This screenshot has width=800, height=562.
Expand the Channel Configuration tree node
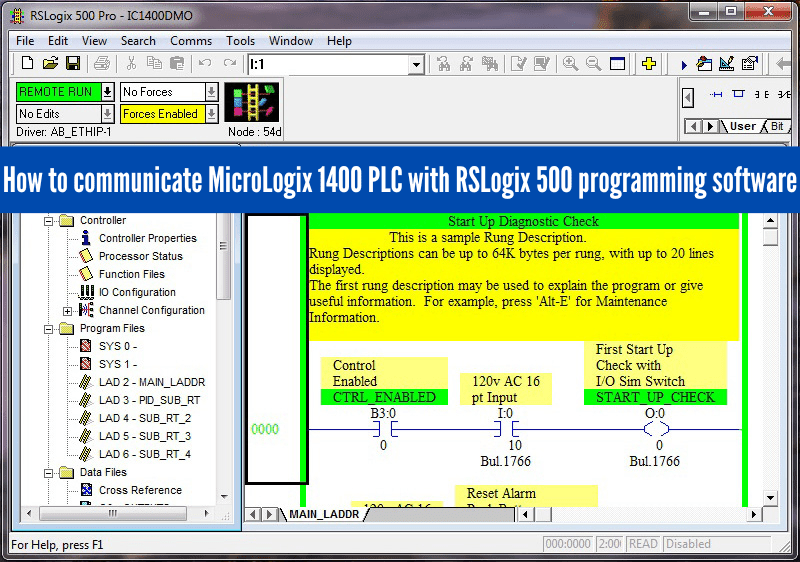tap(68, 311)
